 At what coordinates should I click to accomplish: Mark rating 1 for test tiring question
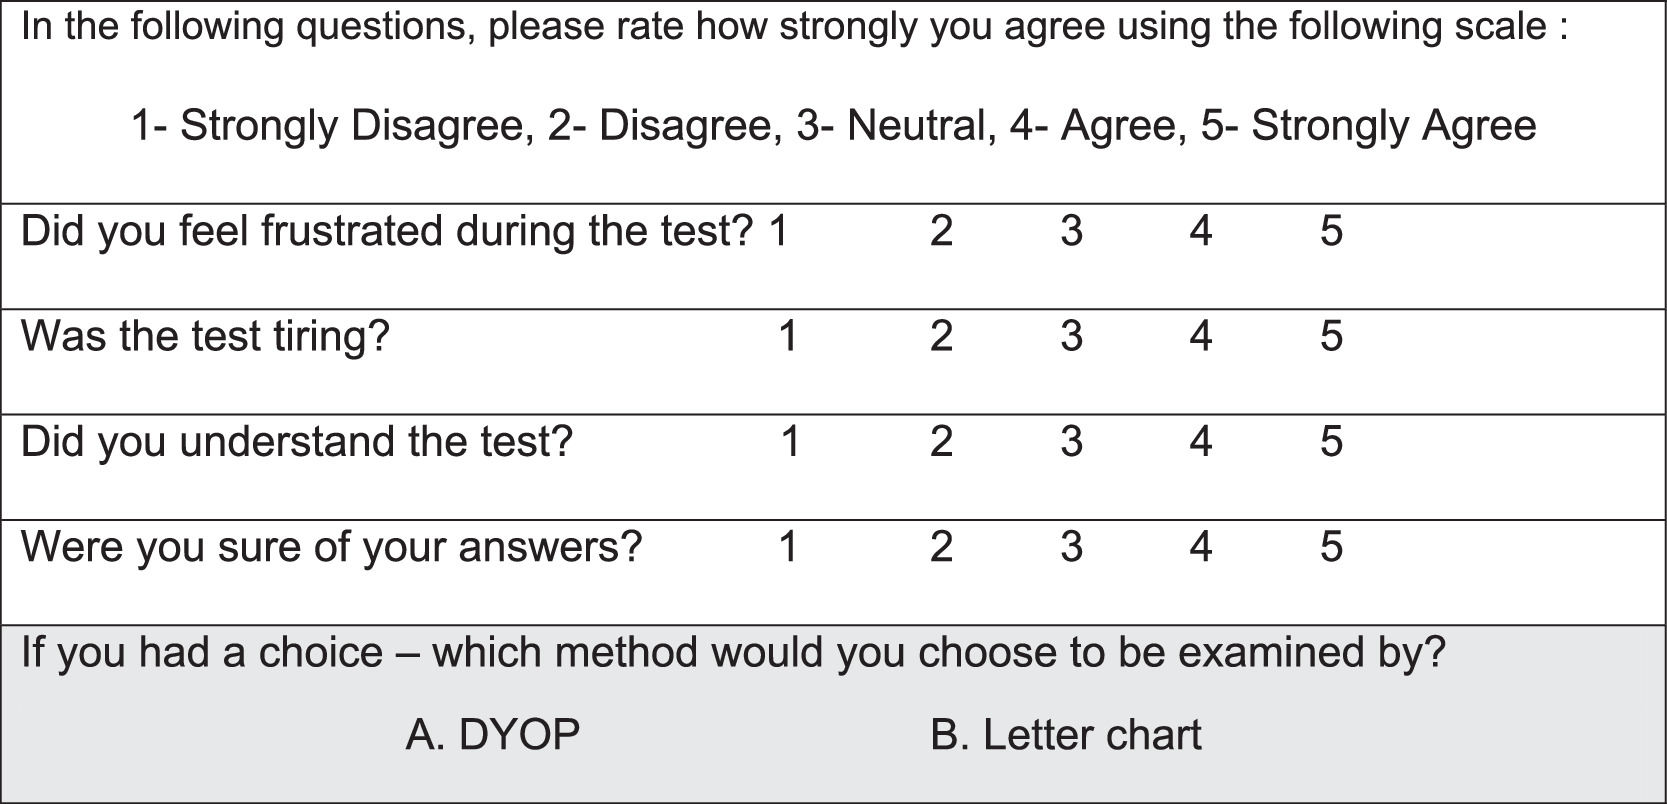(788, 337)
